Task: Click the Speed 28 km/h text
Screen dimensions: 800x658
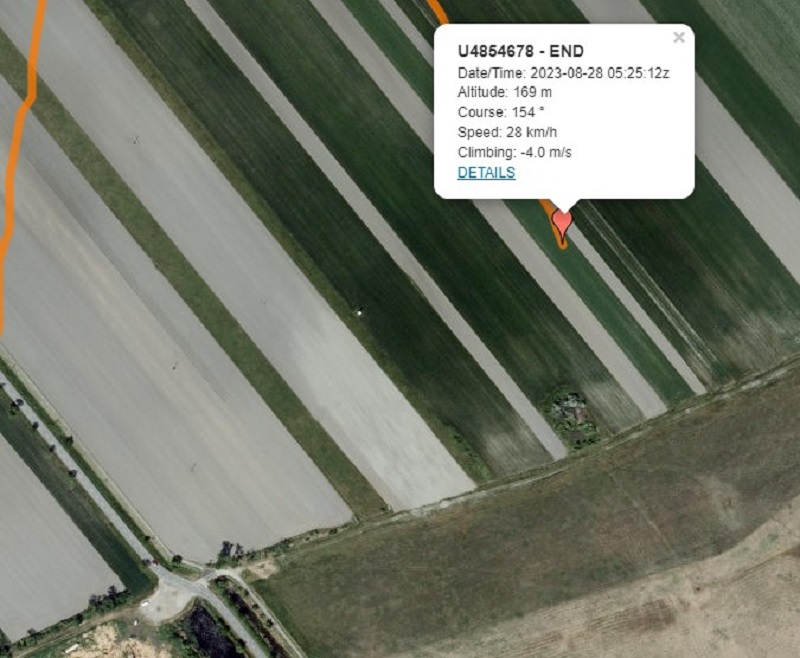Action: click(507, 132)
